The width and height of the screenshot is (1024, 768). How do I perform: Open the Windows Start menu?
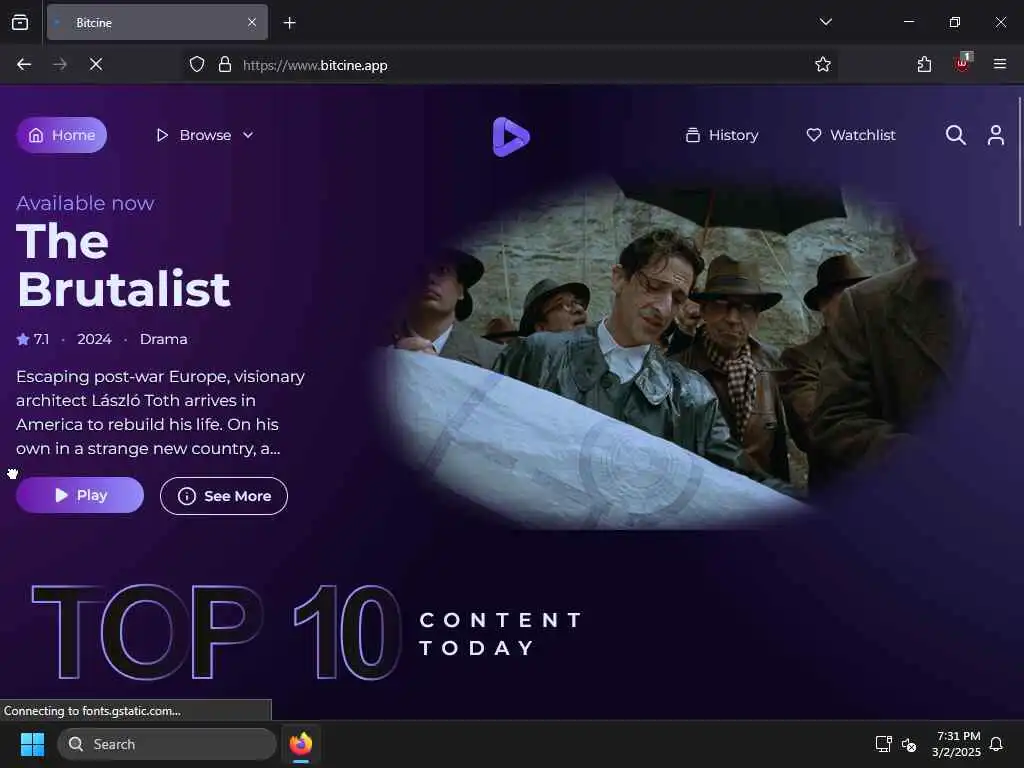point(32,744)
